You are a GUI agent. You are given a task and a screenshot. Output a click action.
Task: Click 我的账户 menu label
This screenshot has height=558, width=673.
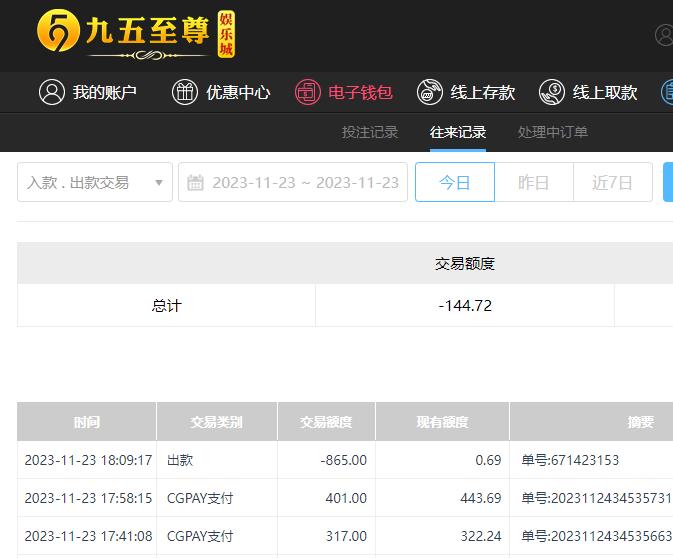point(104,92)
